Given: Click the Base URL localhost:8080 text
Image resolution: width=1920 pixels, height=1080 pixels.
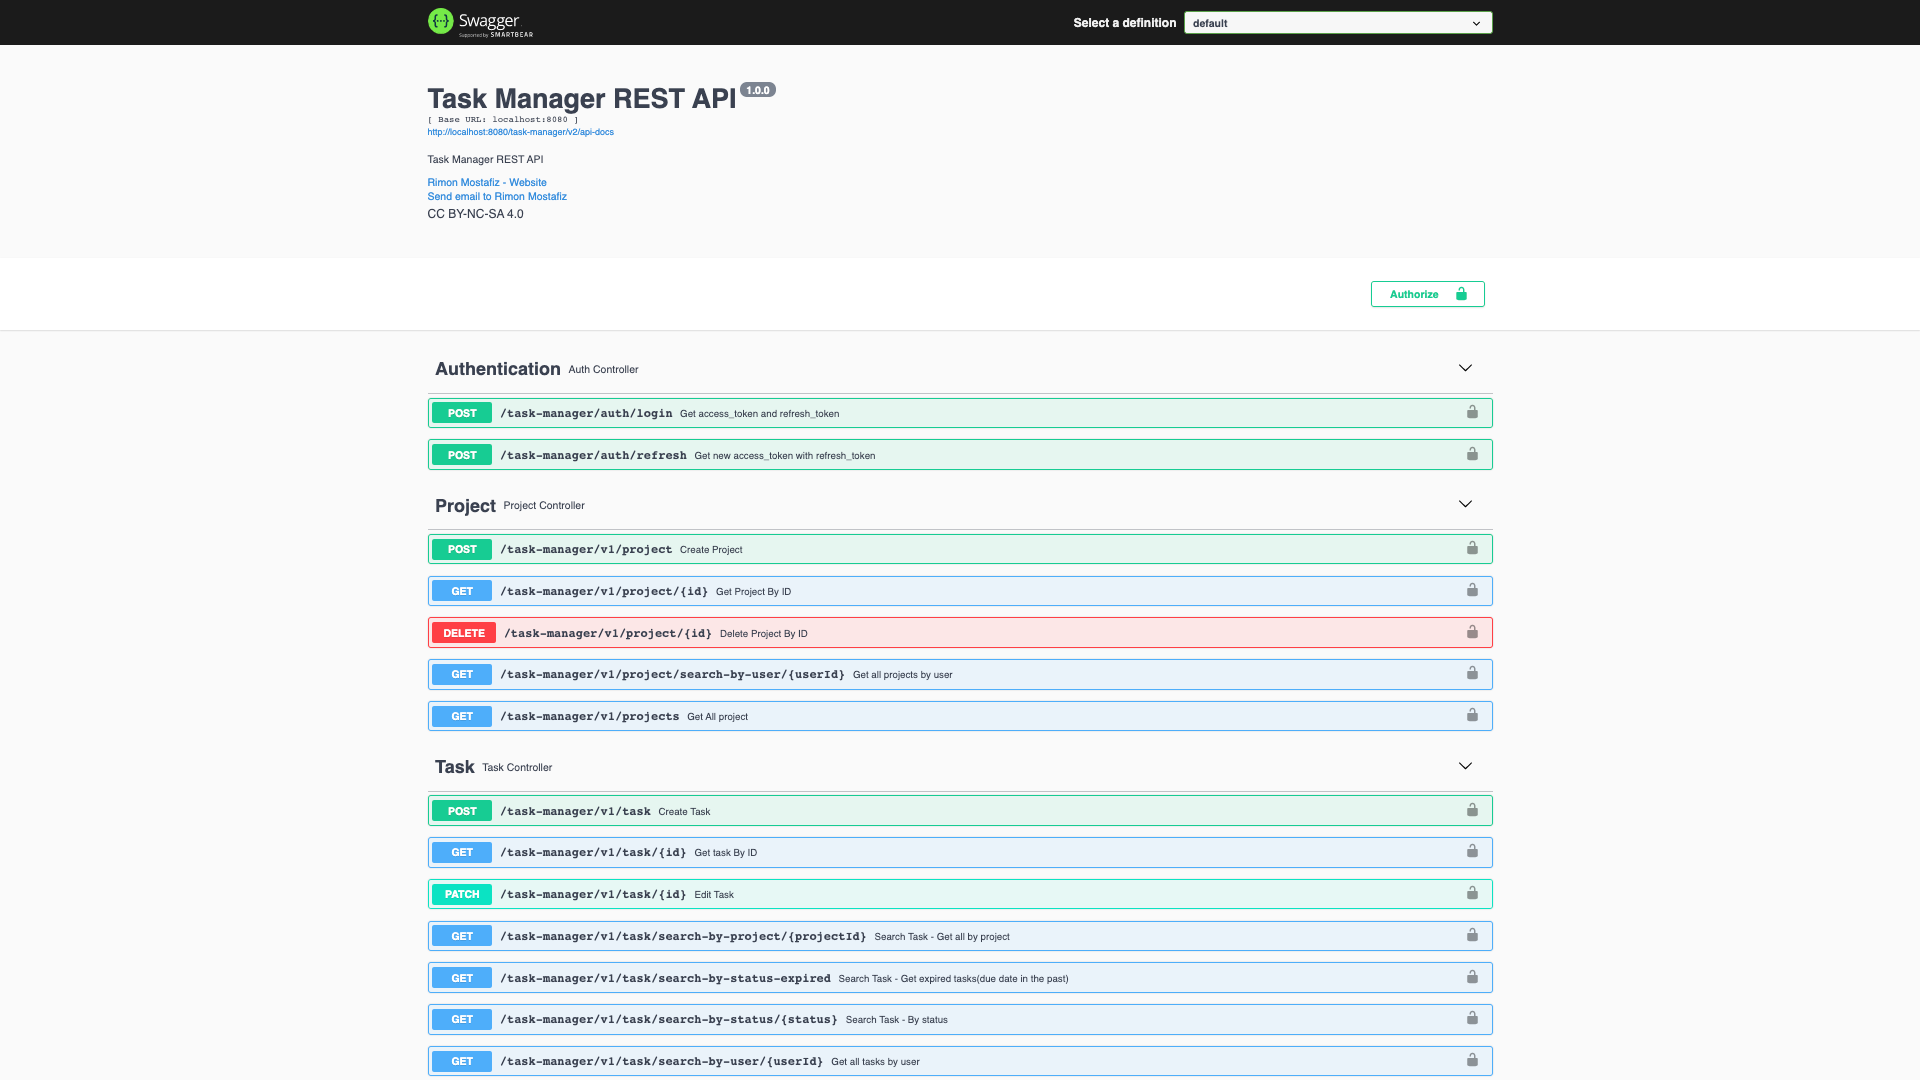Looking at the screenshot, I should point(503,119).
